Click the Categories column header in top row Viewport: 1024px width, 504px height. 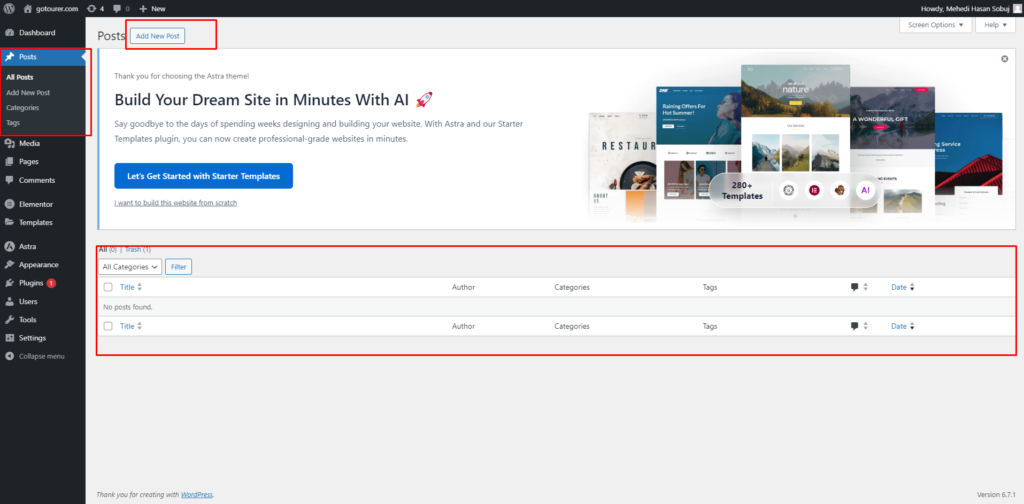[572, 287]
